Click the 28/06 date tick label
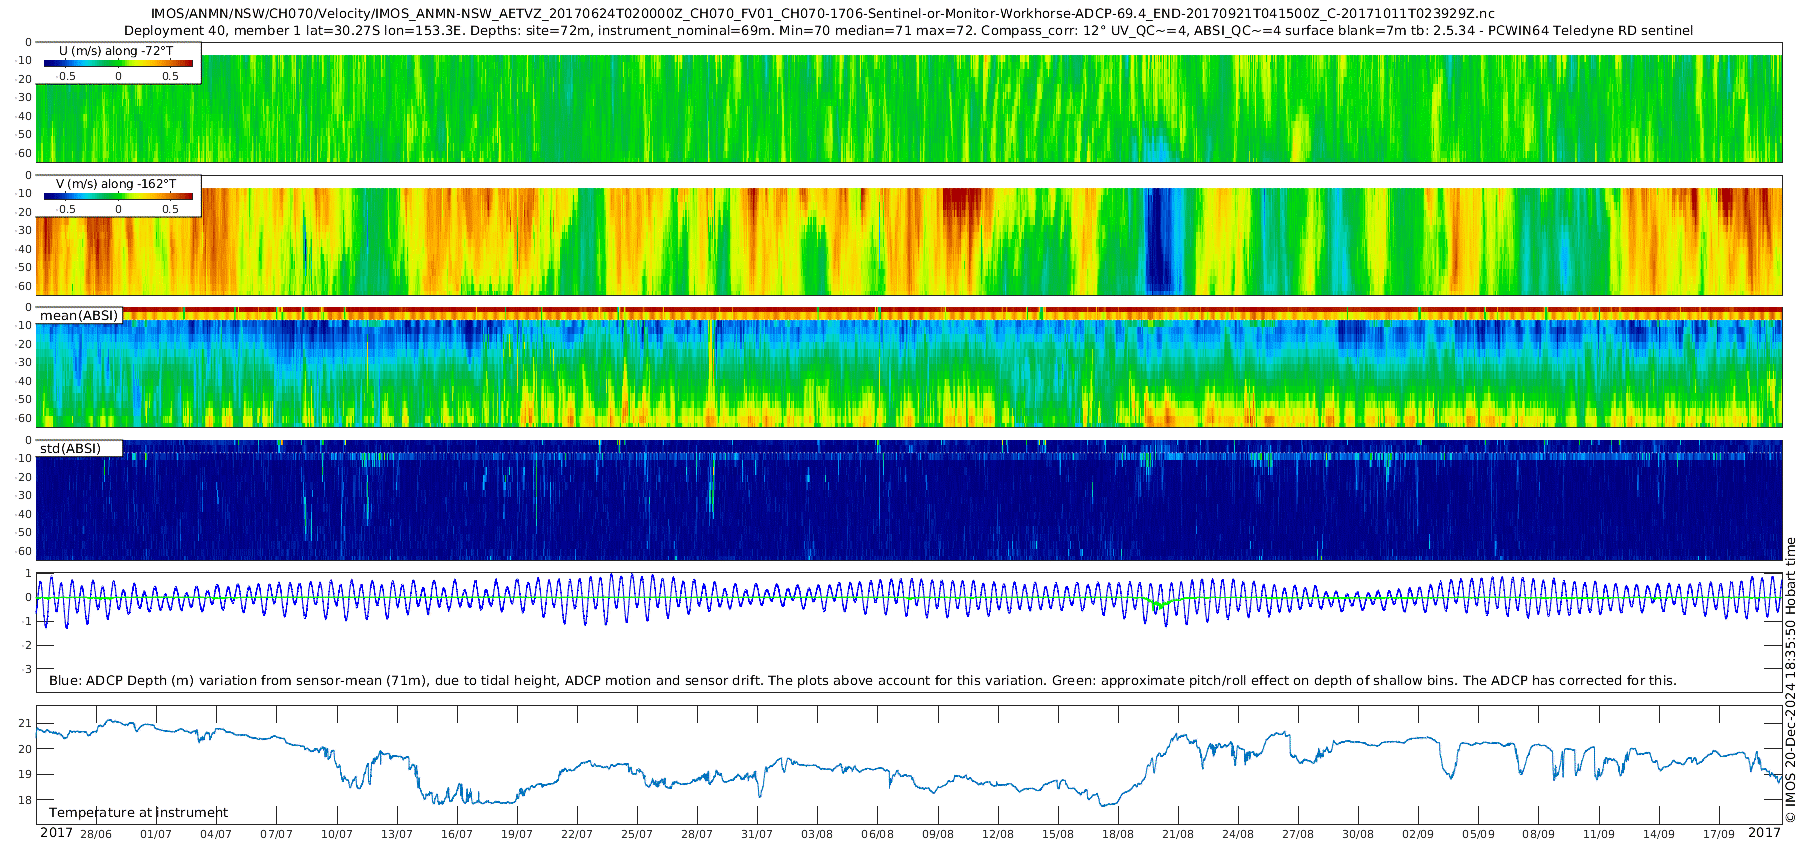The height and width of the screenshot is (850, 1800). tap(96, 834)
